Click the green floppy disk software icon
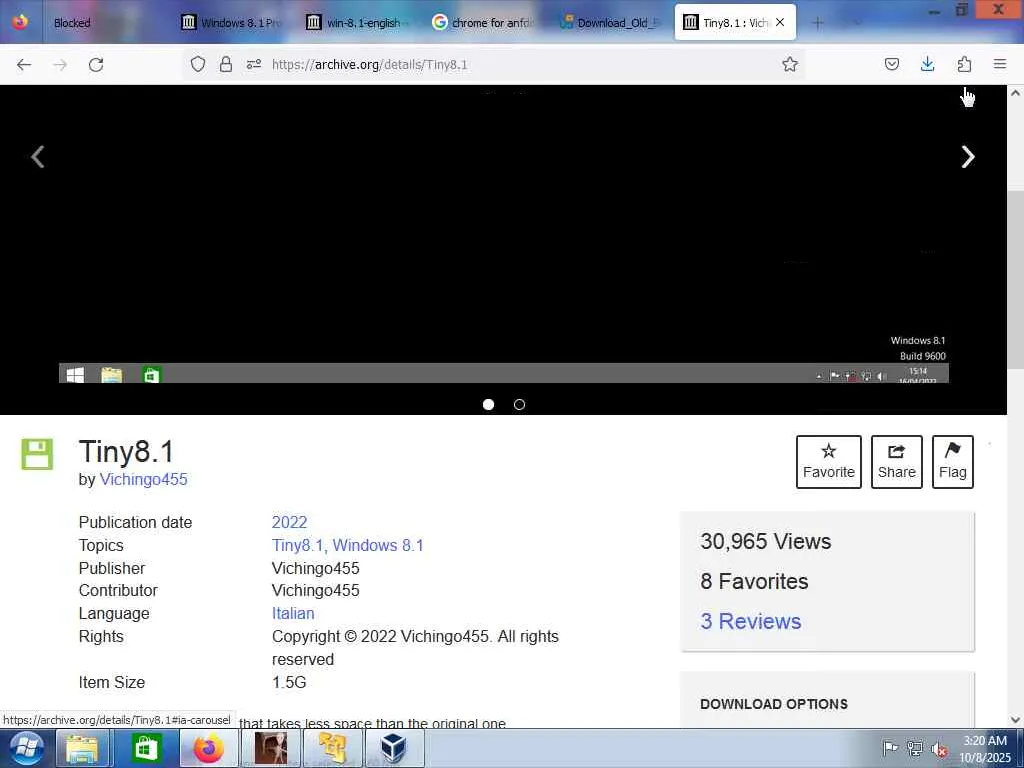This screenshot has width=1024, height=768. (37, 454)
